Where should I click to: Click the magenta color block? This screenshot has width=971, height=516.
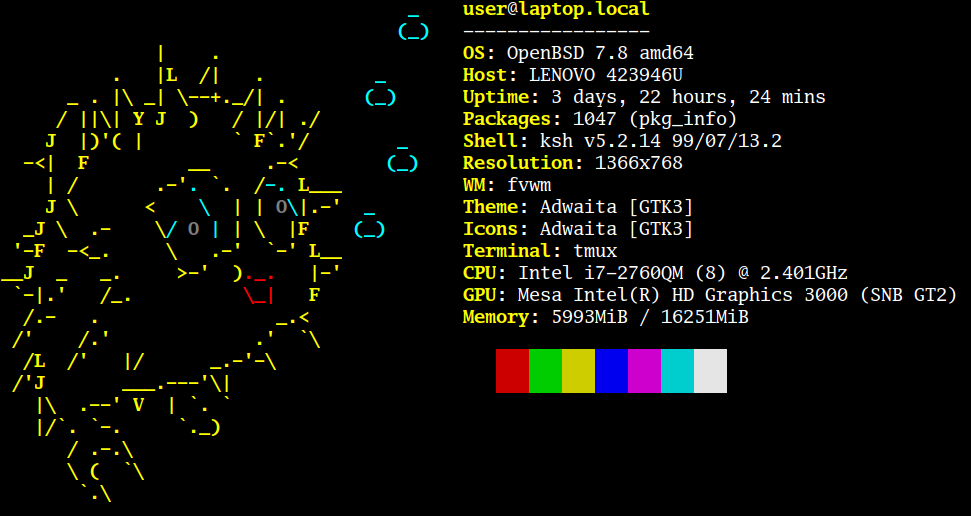click(645, 370)
